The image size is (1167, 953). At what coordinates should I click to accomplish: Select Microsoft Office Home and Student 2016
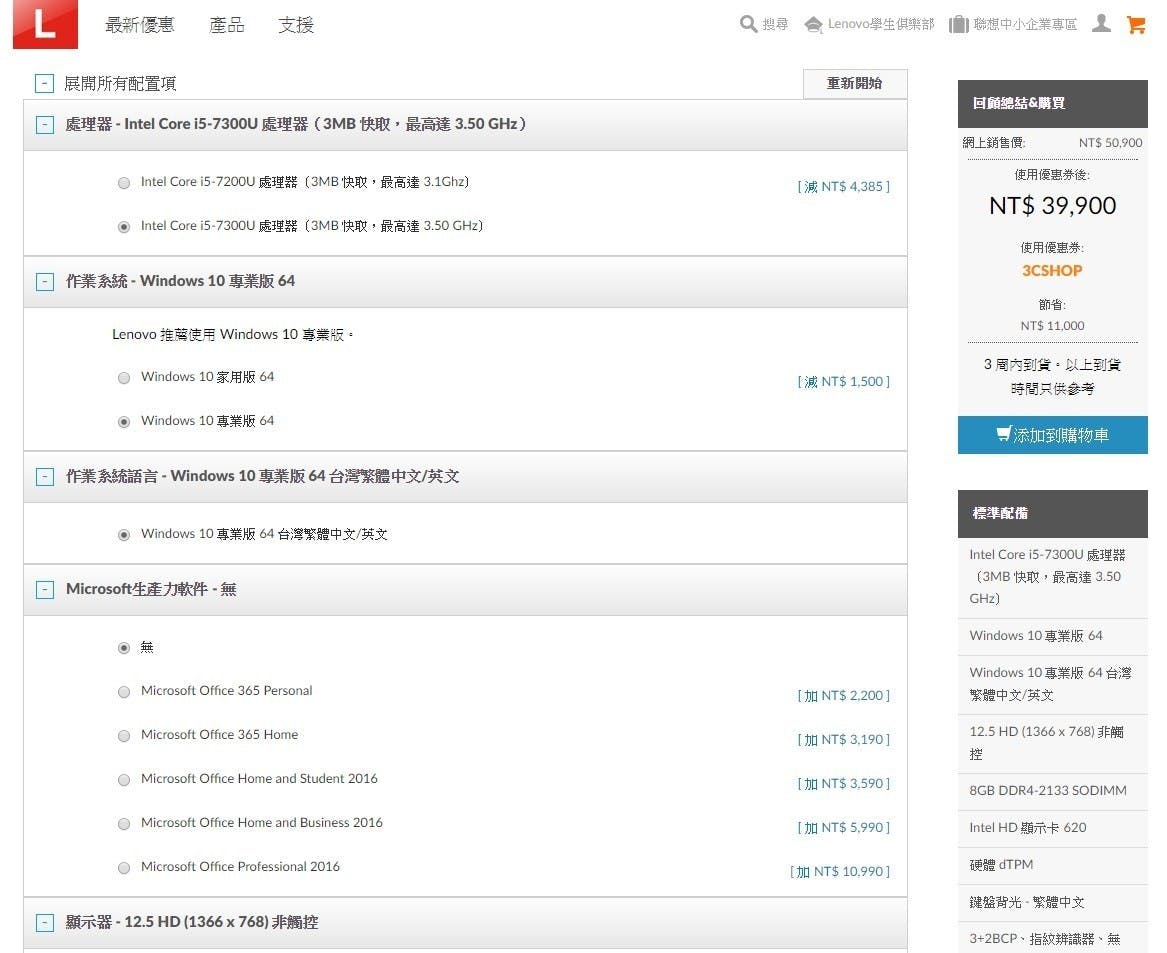[x=124, y=780]
